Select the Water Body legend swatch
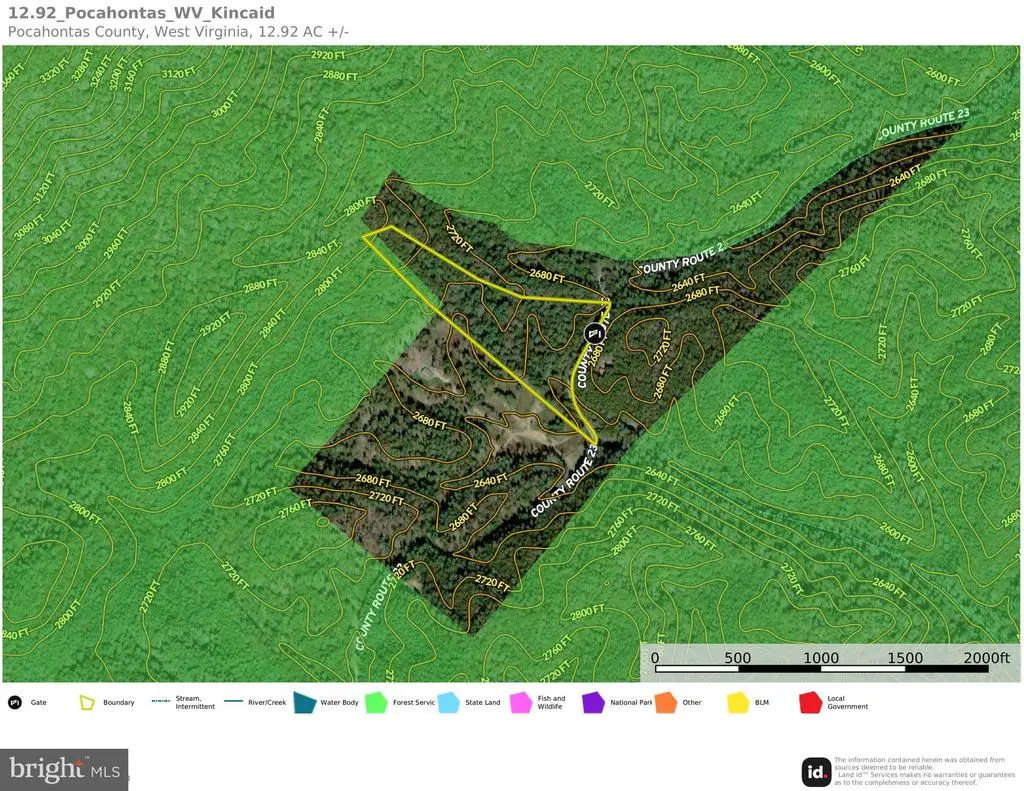The height and width of the screenshot is (791, 1024). 304,702
